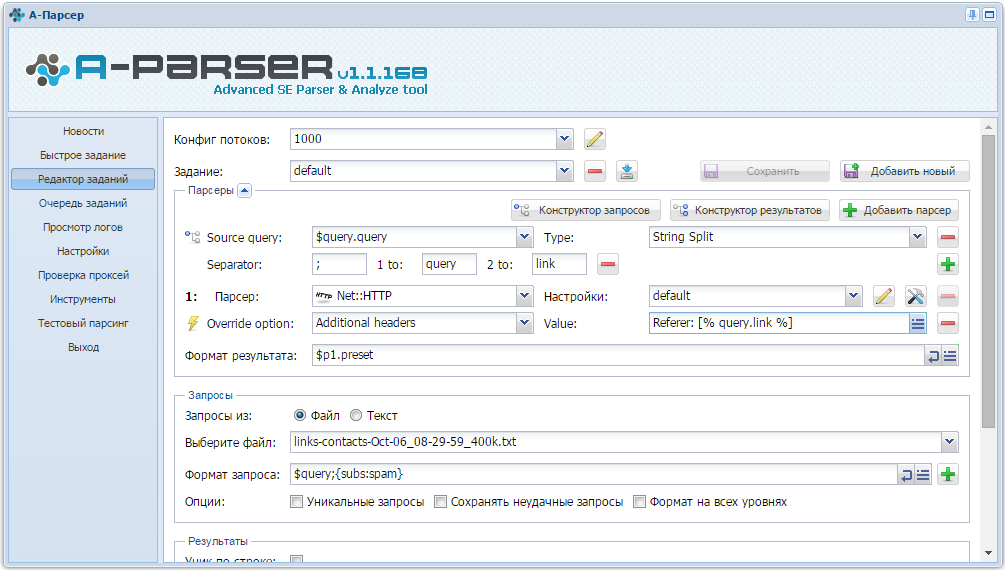The height and width of the screenshot is (570, 1005).
Task: Select Редактор заданий in the sidebar
Action: [83, 179]
